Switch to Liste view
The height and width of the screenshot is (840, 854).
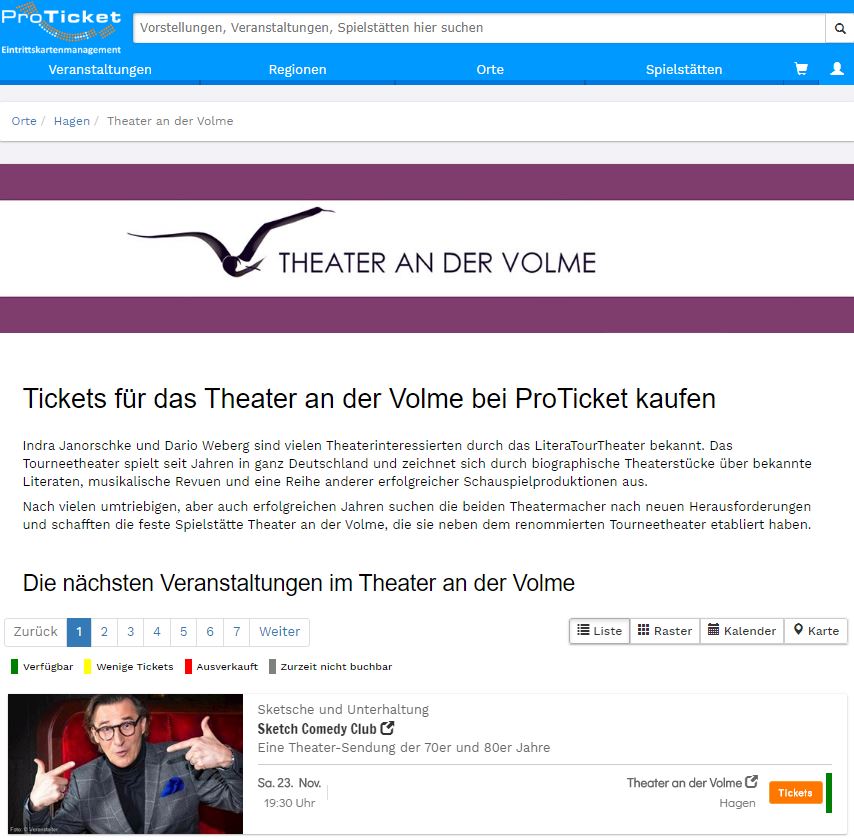point(600,631)
